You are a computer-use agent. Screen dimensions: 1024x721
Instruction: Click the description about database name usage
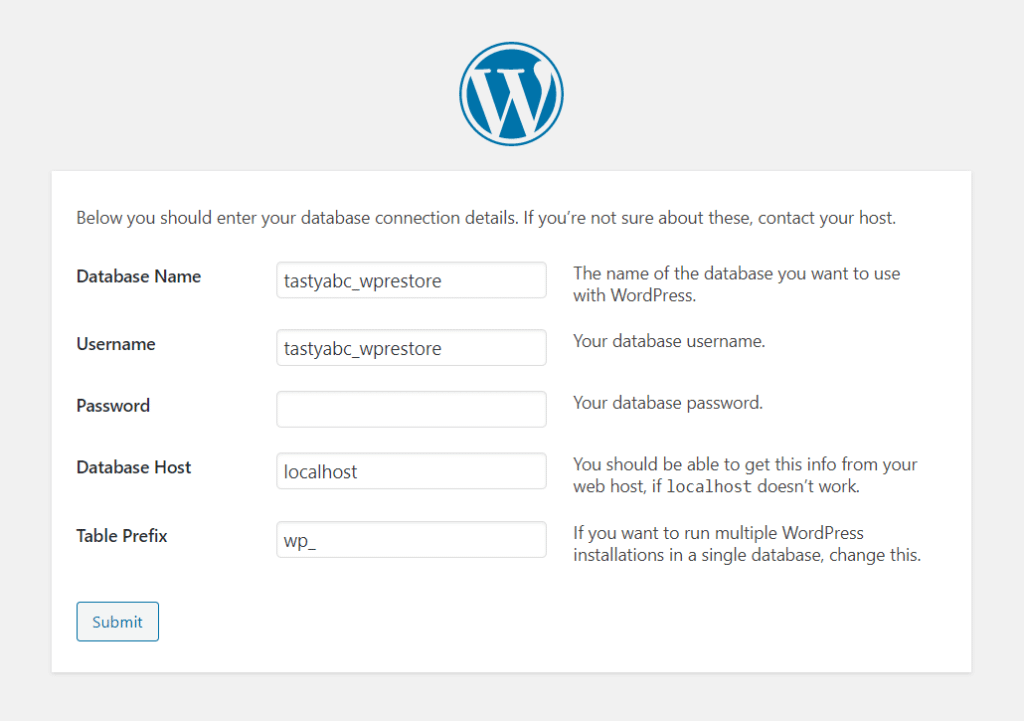pos(736,283)
